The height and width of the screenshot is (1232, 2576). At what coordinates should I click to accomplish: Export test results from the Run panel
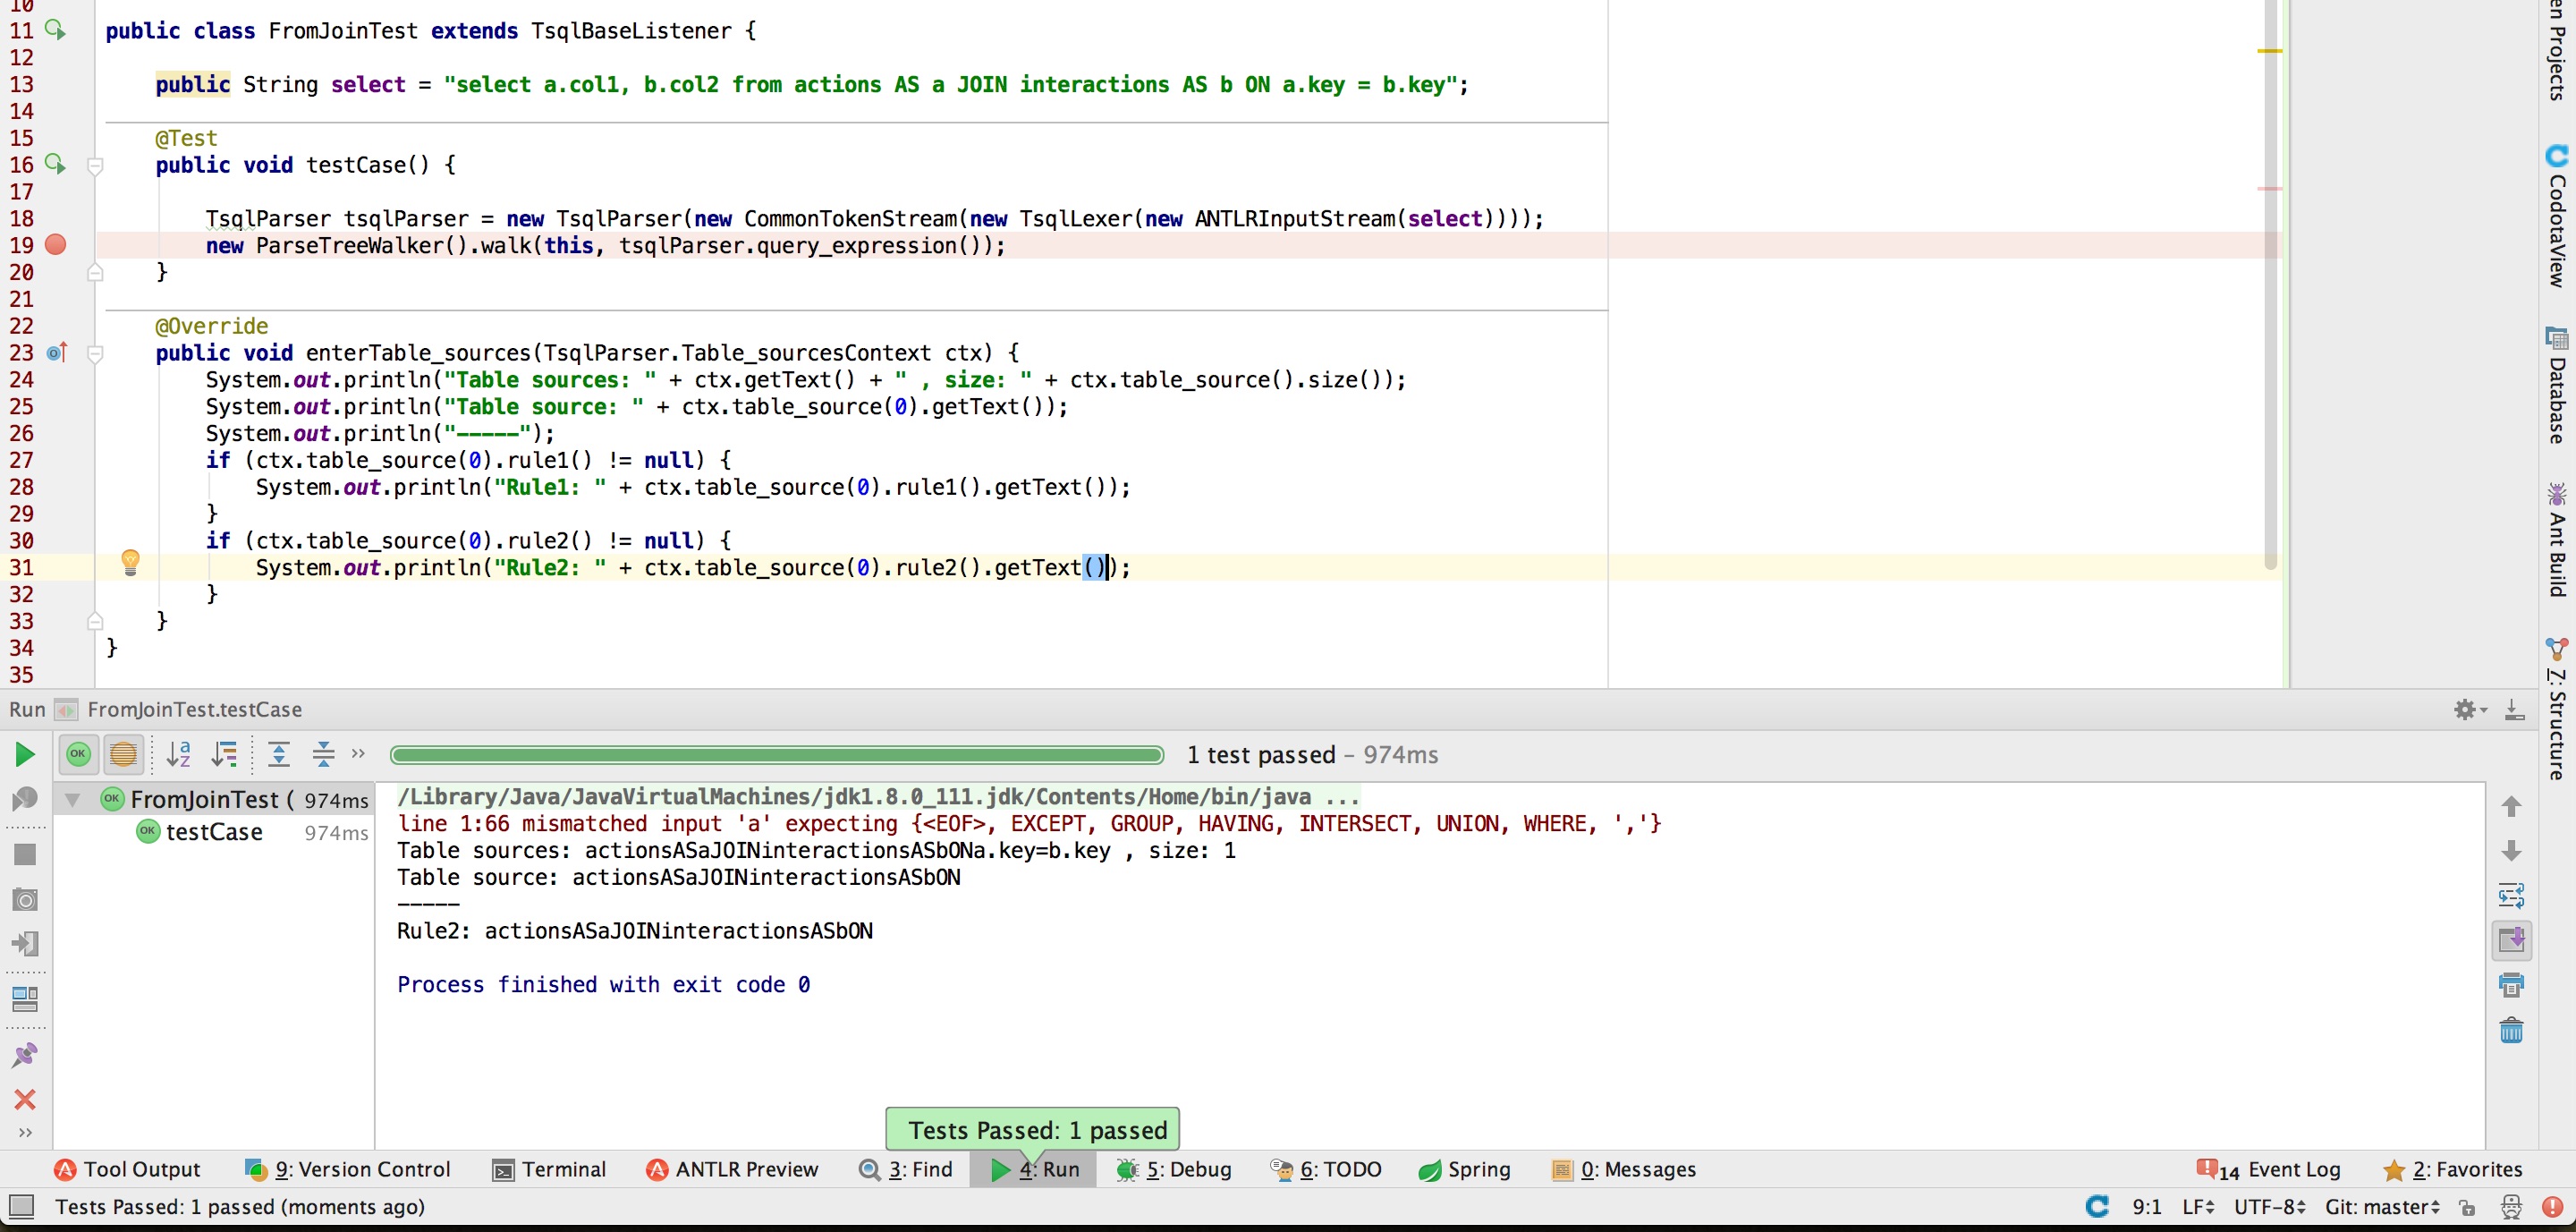click(2516, 710)
